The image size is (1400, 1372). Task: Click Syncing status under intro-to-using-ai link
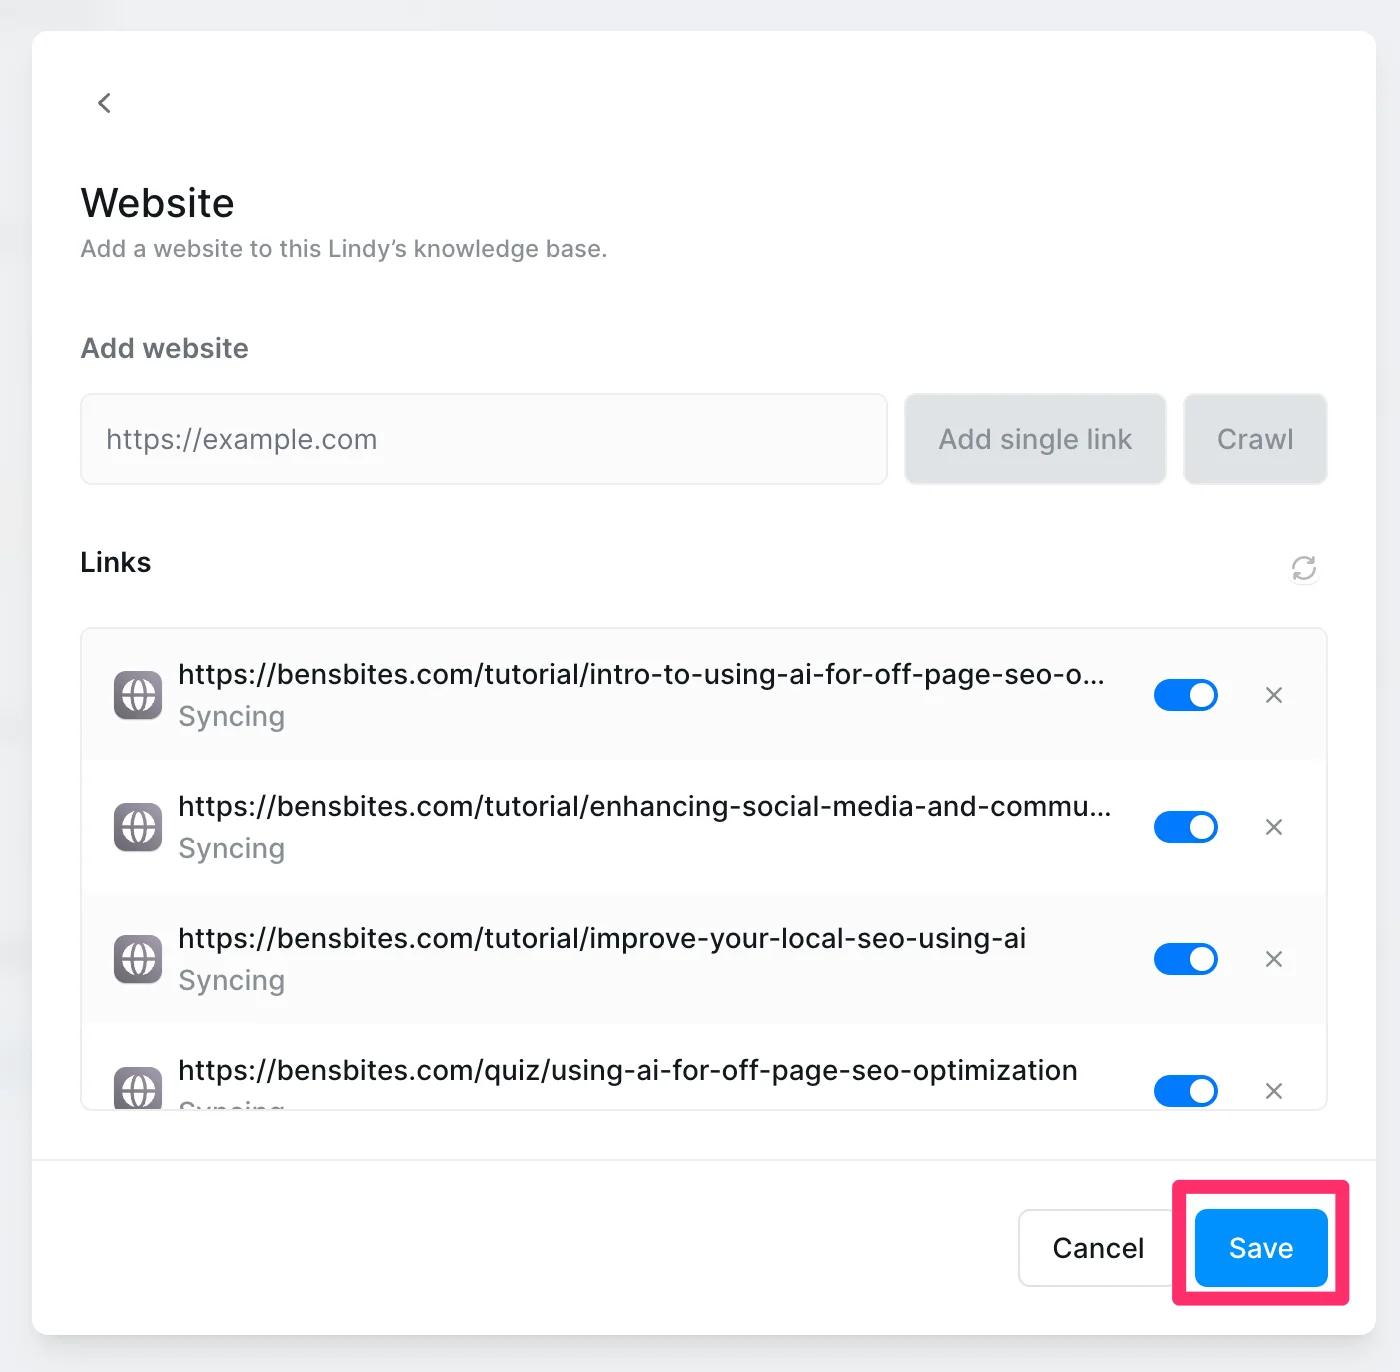coord(231,717)
